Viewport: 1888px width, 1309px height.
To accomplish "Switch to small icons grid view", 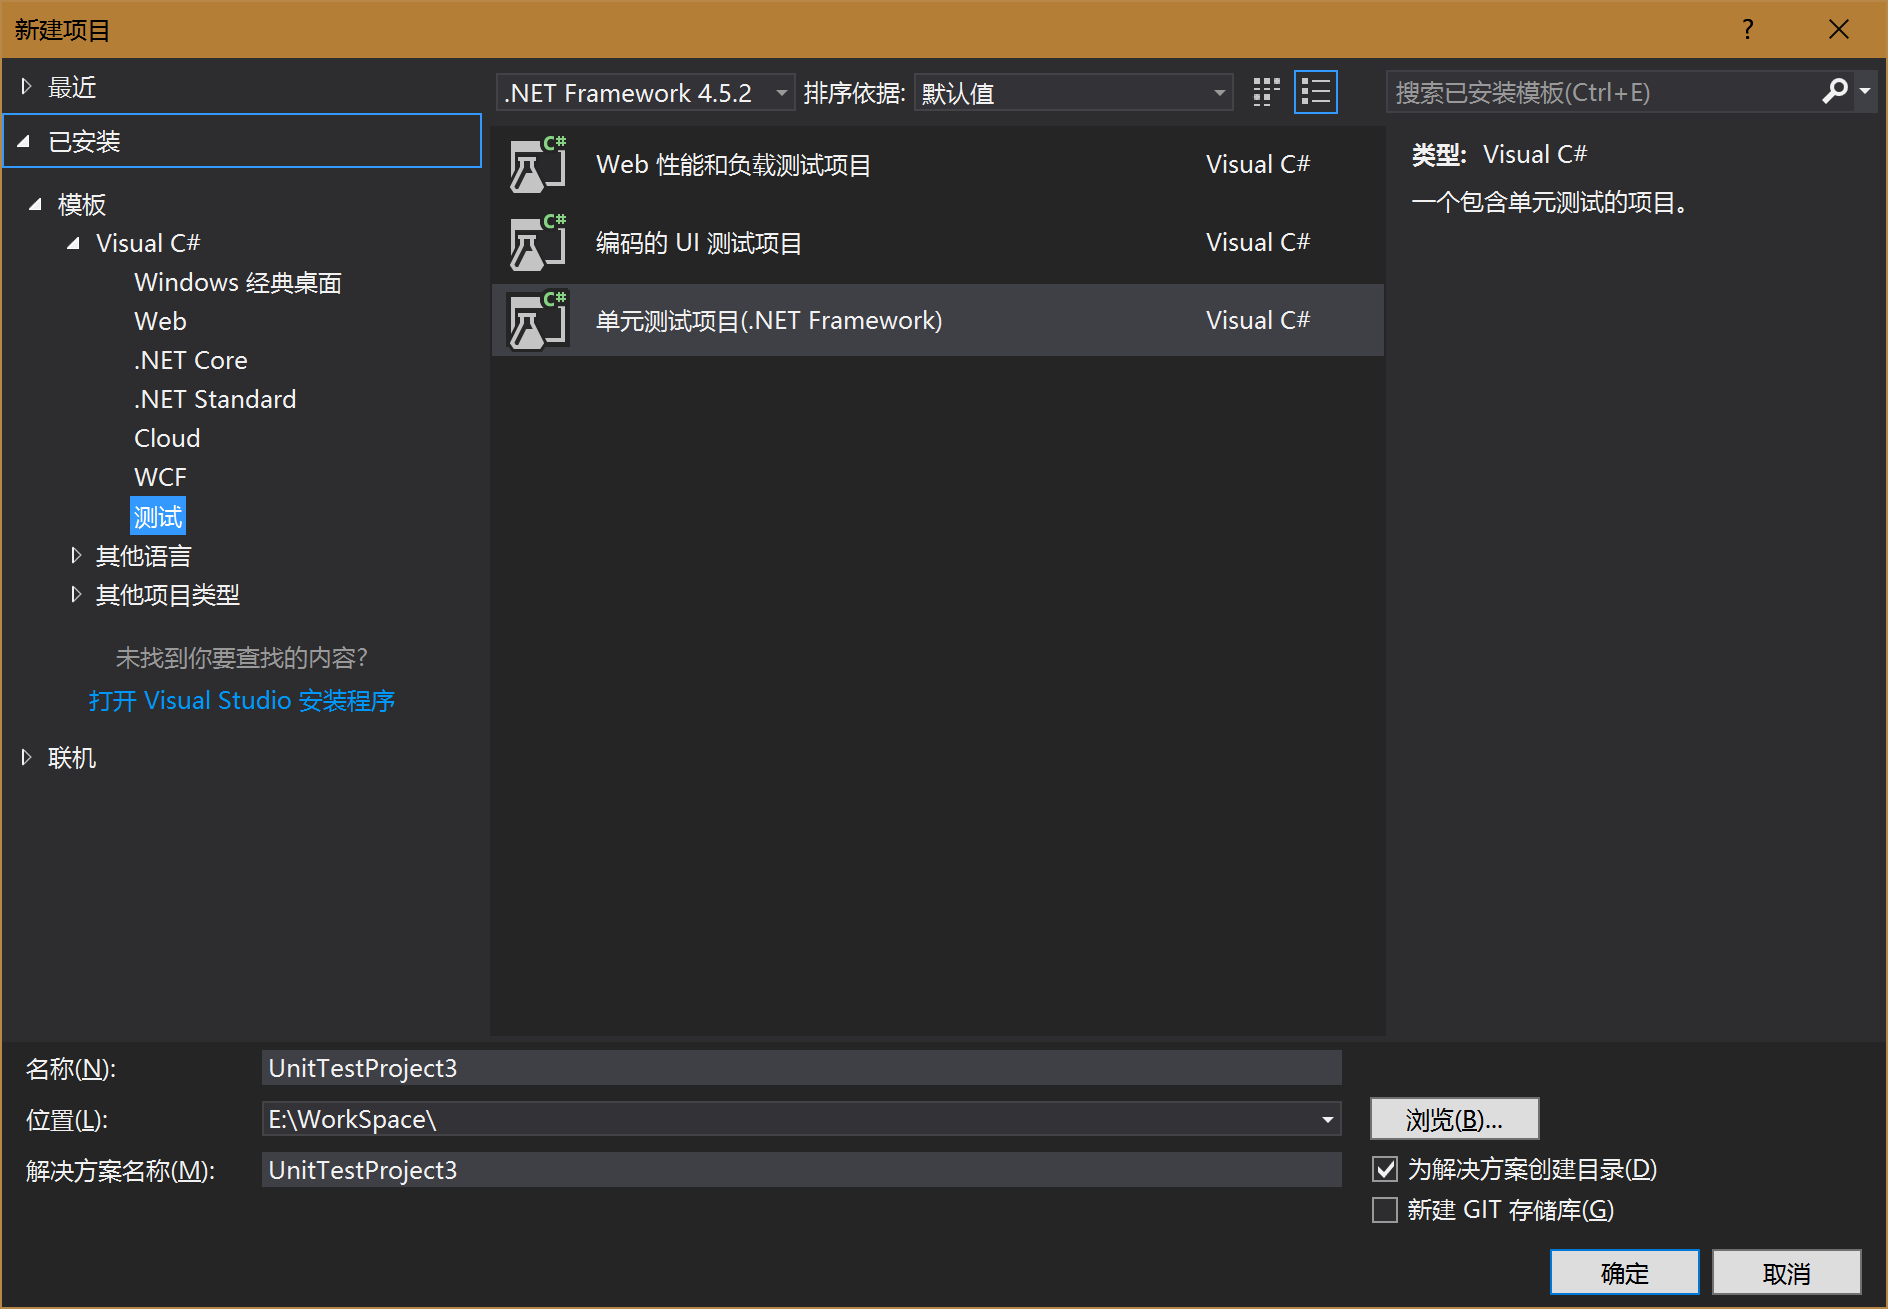I will [1266, 93].
